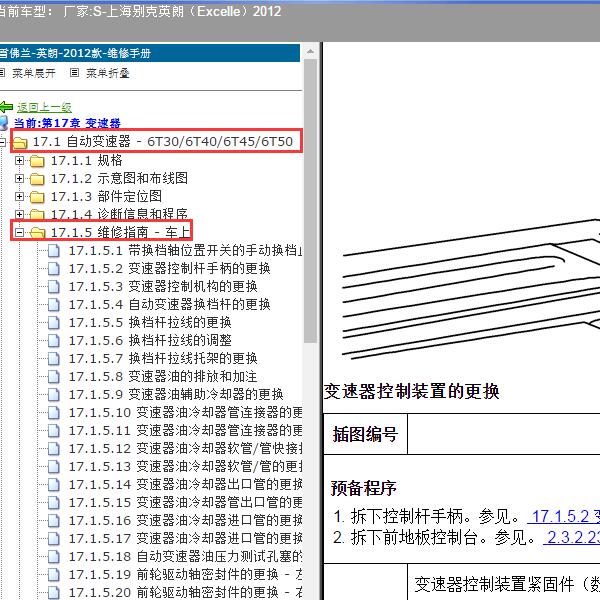
Task: Follow the 17.1.5.2 hyperlink in 预备程序
Action: tap(564, 516)
